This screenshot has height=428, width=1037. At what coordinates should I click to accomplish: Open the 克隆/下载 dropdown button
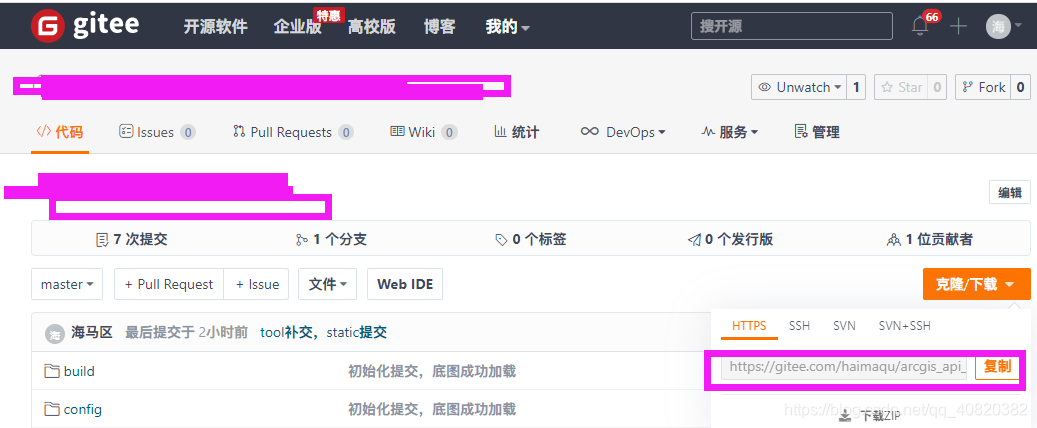(976, 284)
